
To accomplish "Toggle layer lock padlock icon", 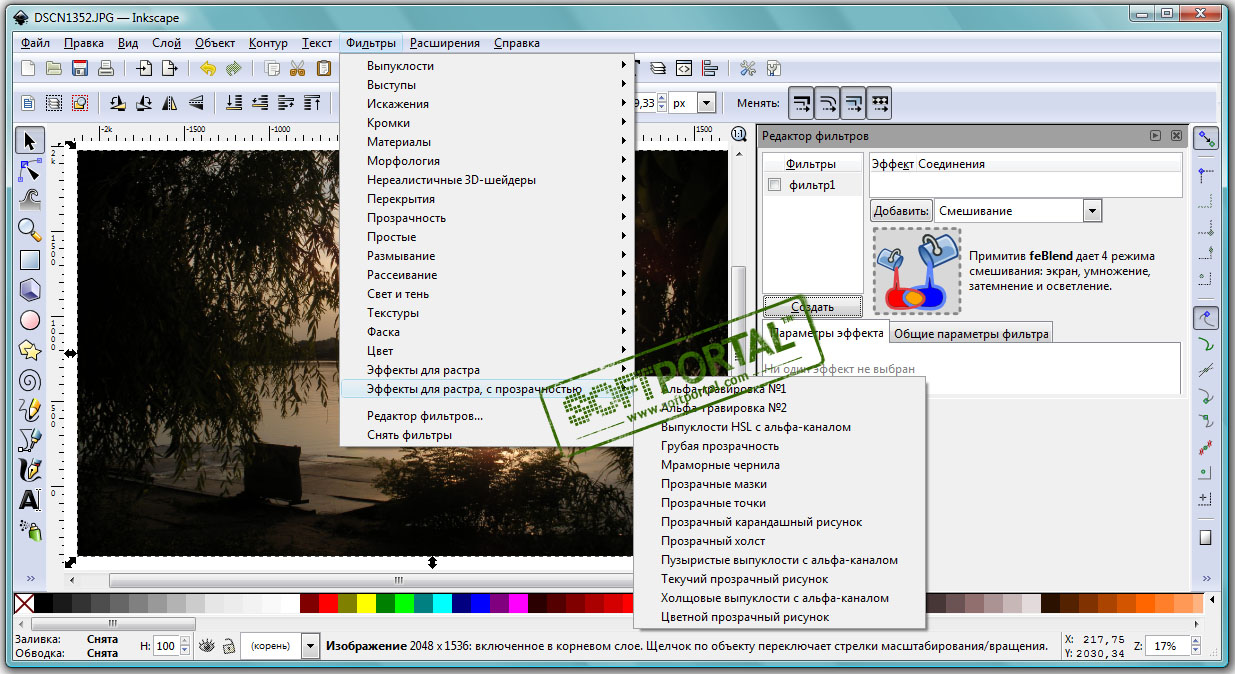I will [229, 646].
